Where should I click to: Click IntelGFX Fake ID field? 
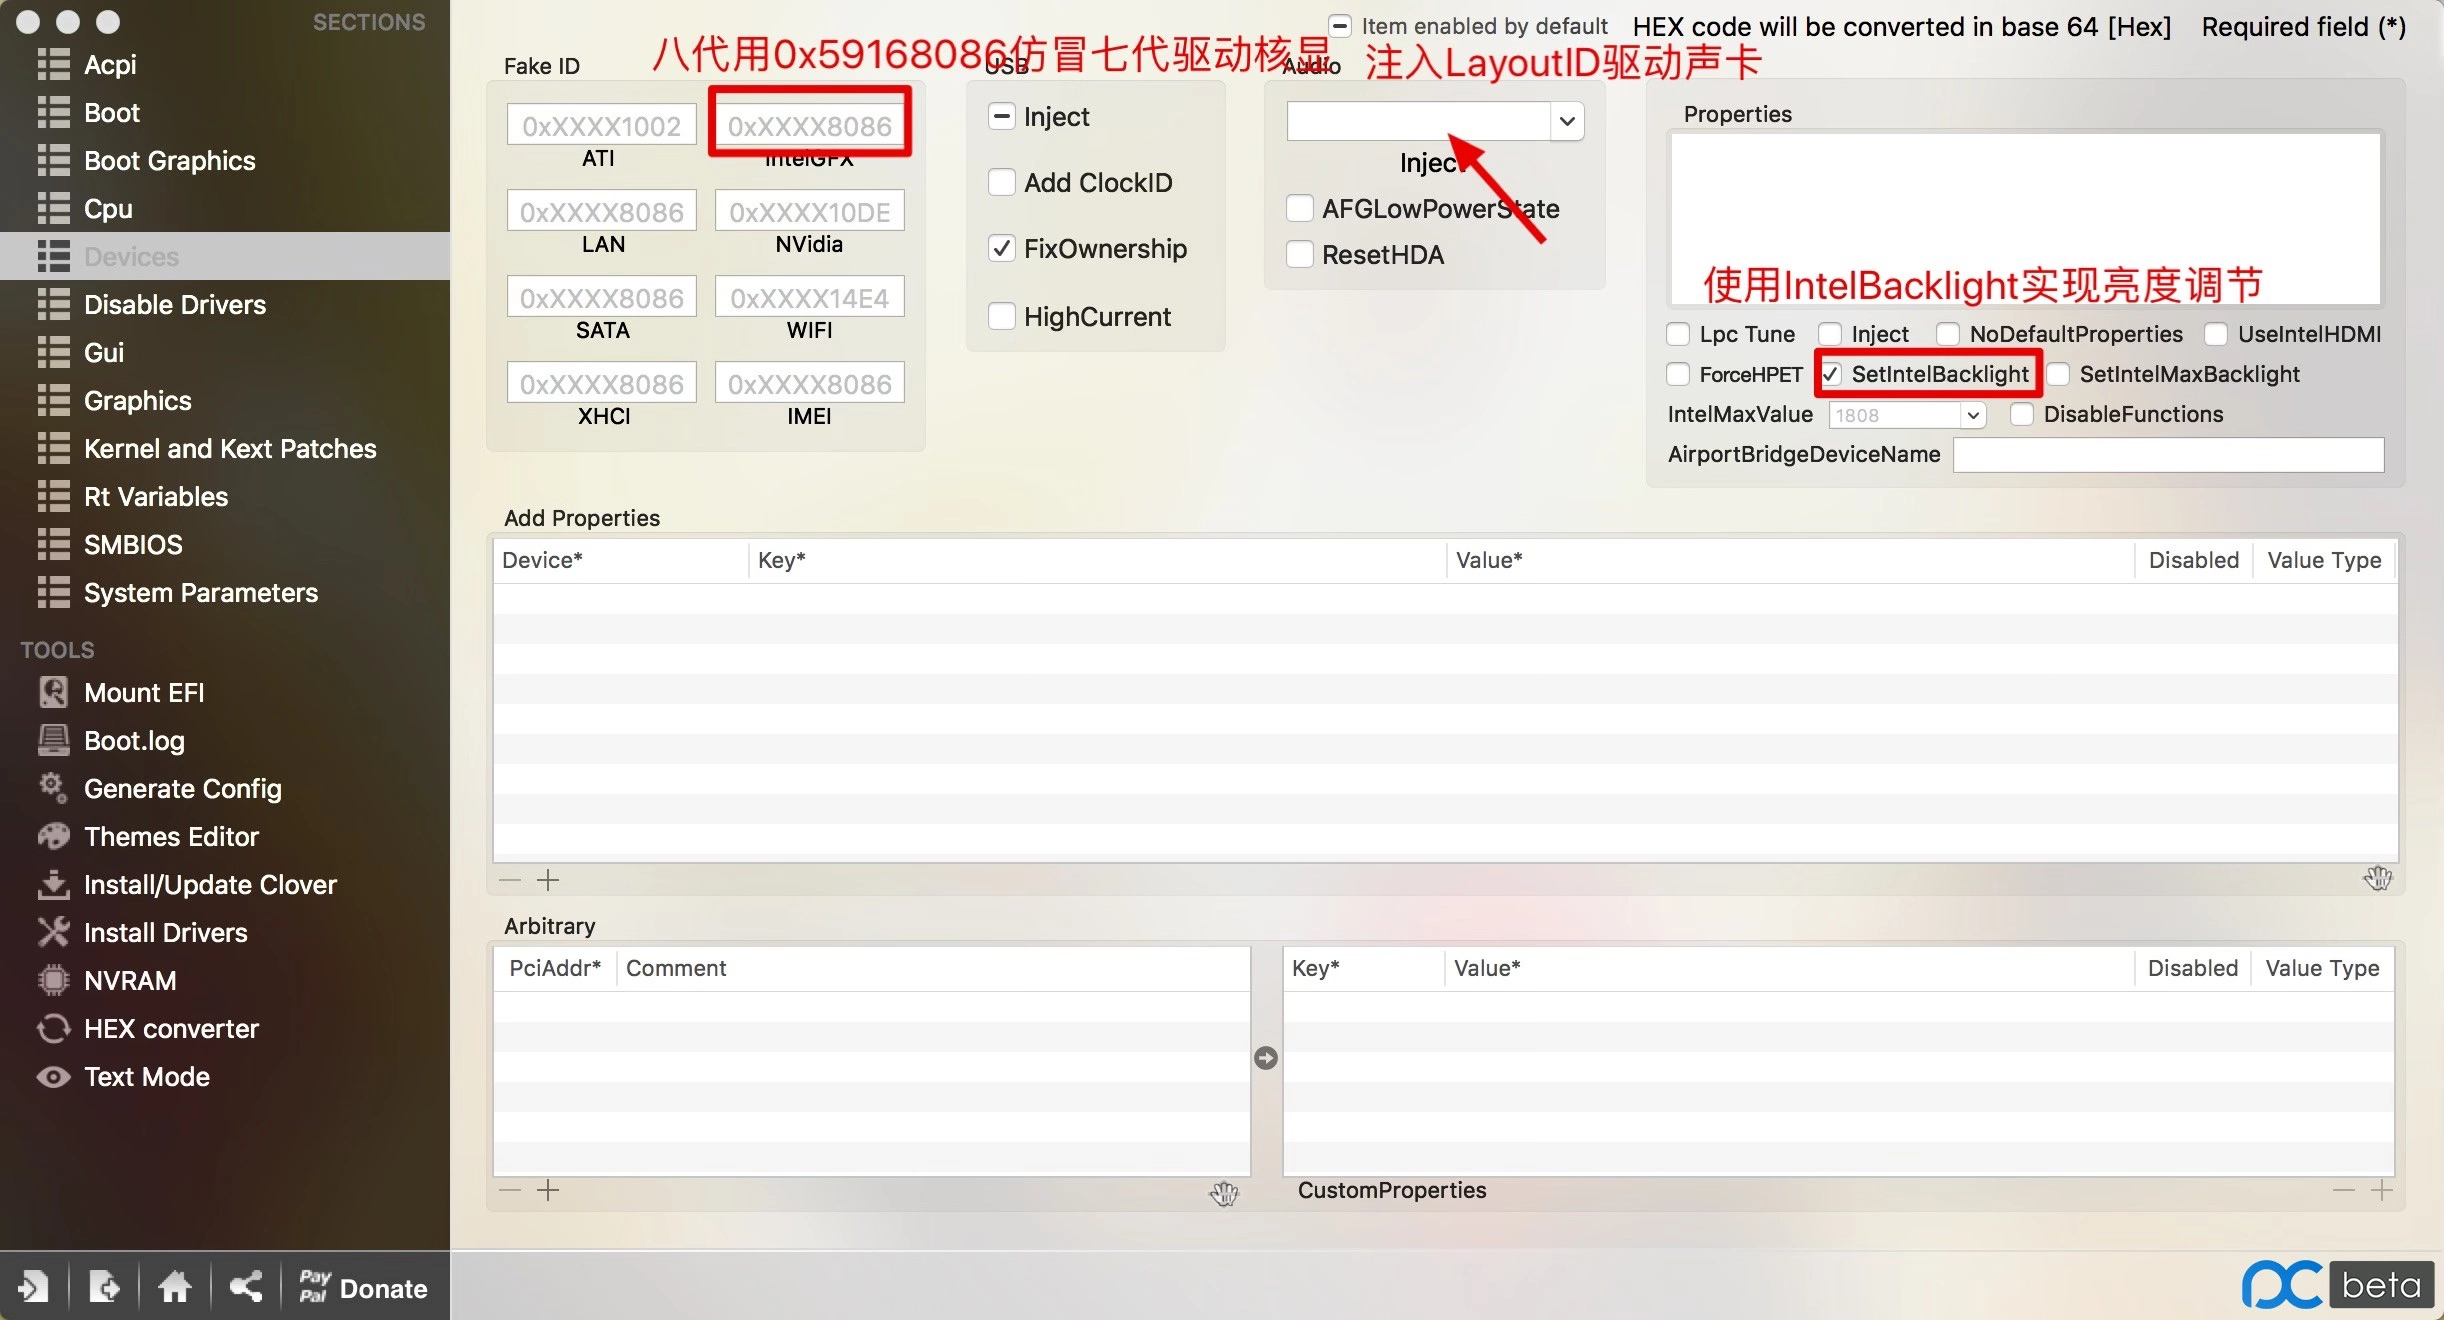810,125
